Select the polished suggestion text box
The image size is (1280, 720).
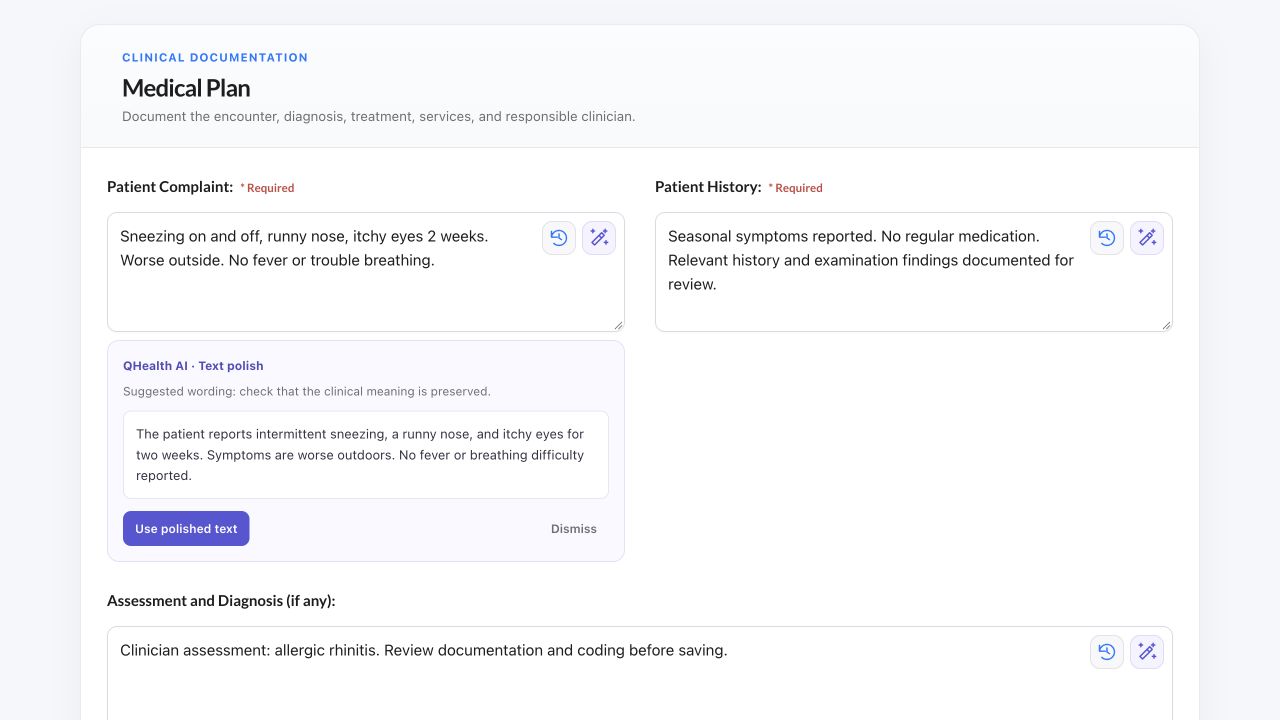pos(366,455)
